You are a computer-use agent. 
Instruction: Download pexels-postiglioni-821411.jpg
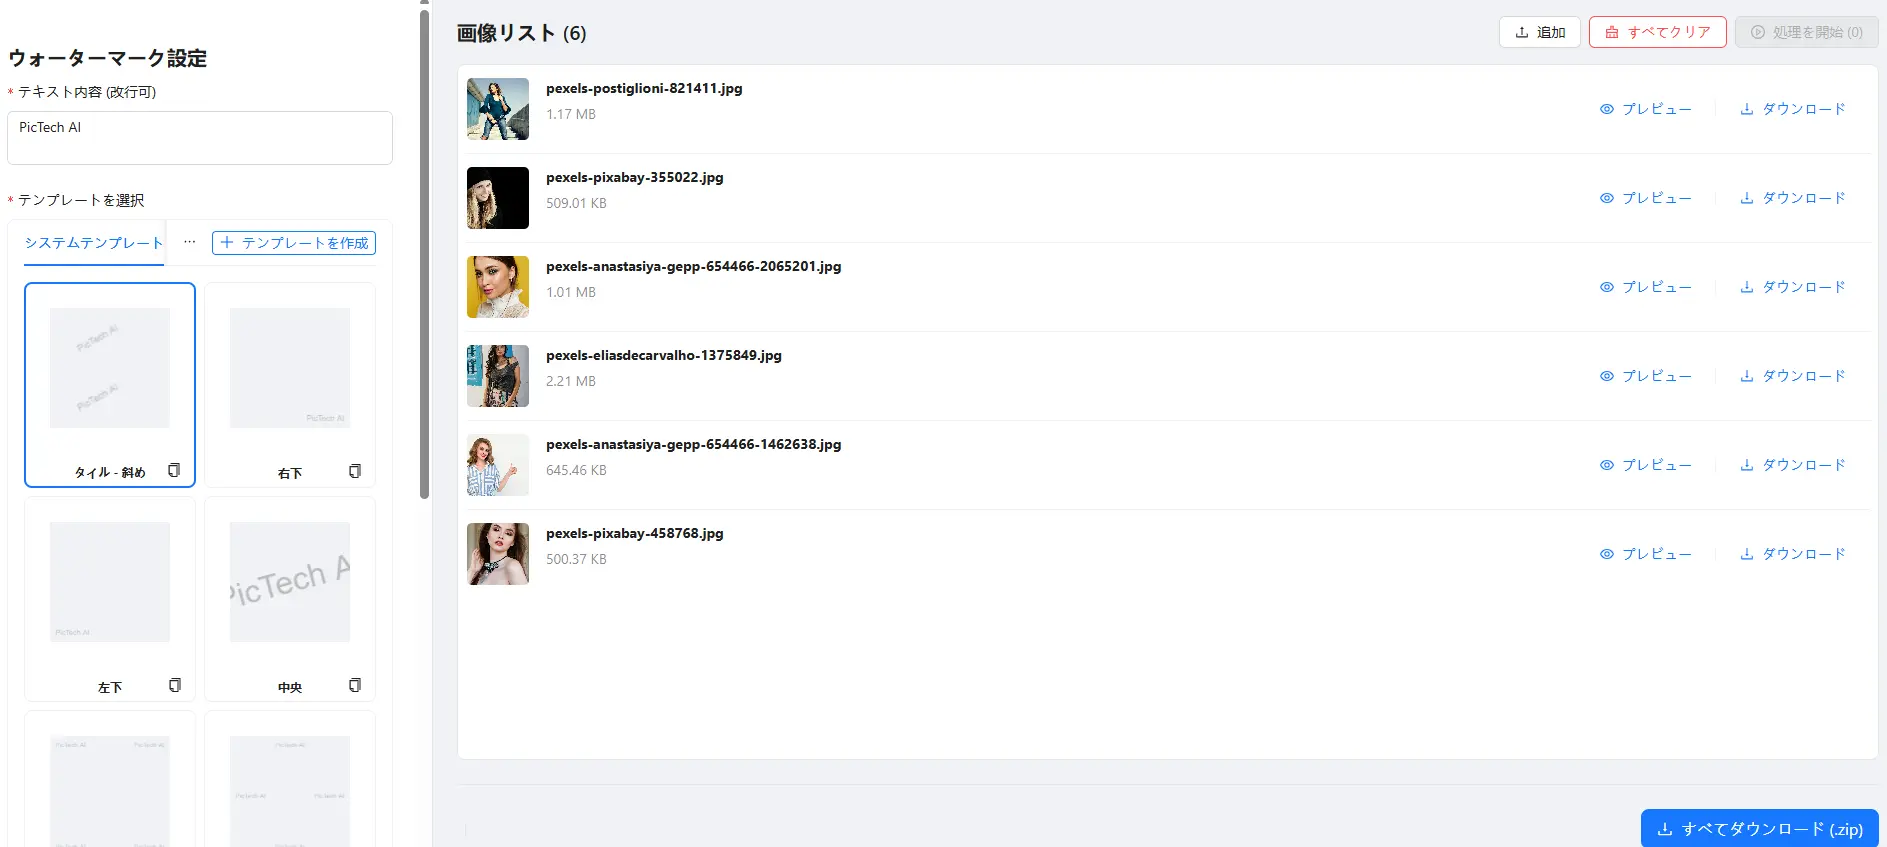[x=1793, y=109]
